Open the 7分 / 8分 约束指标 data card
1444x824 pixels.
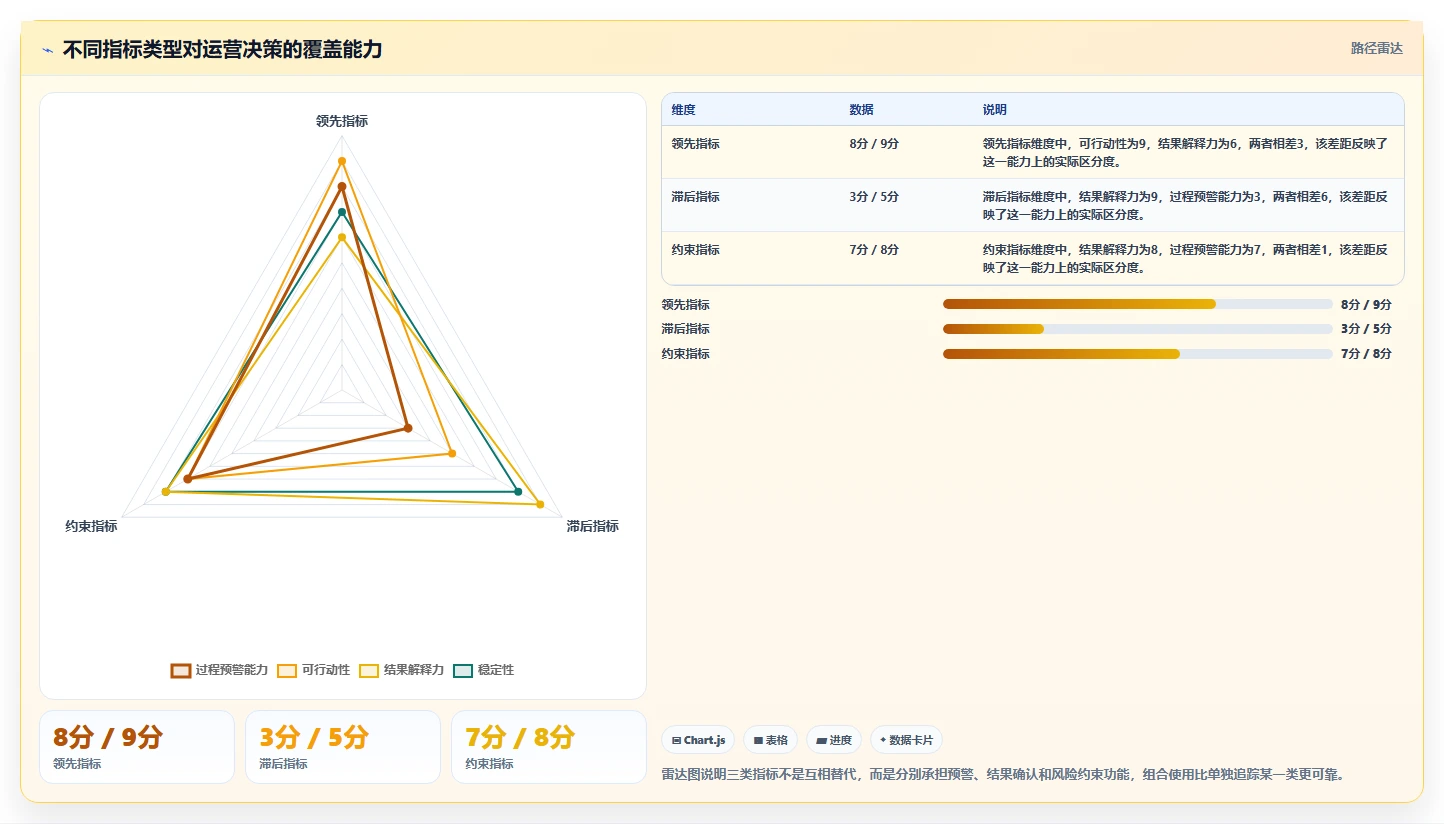point(549,747)
